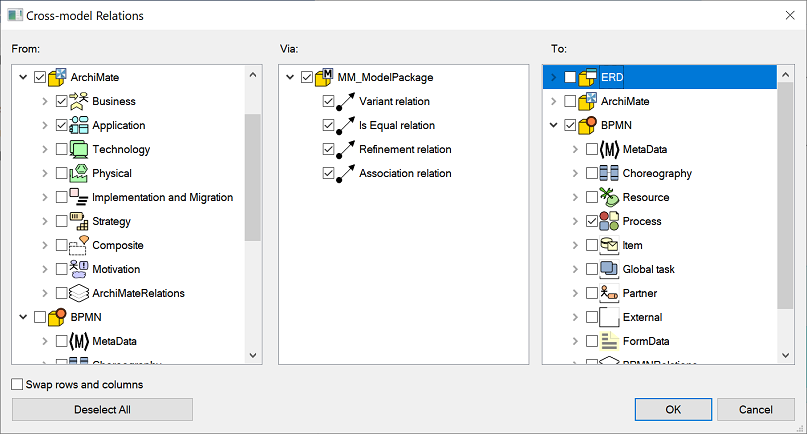Click the Technology layer icon
807x434 pixels.
[x=79, y=149]
